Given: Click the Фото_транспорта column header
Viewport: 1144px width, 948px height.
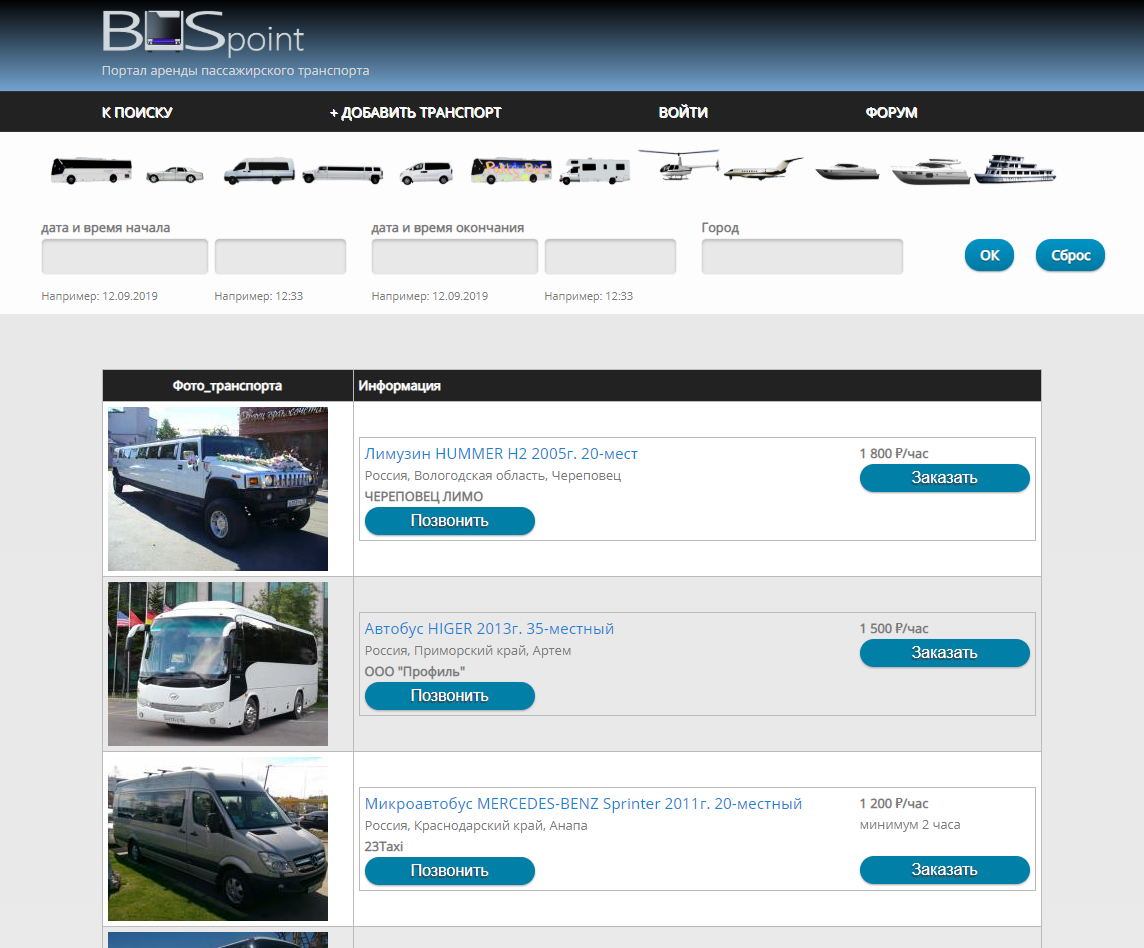Looking at the screenshot, I should pos(228,386).
